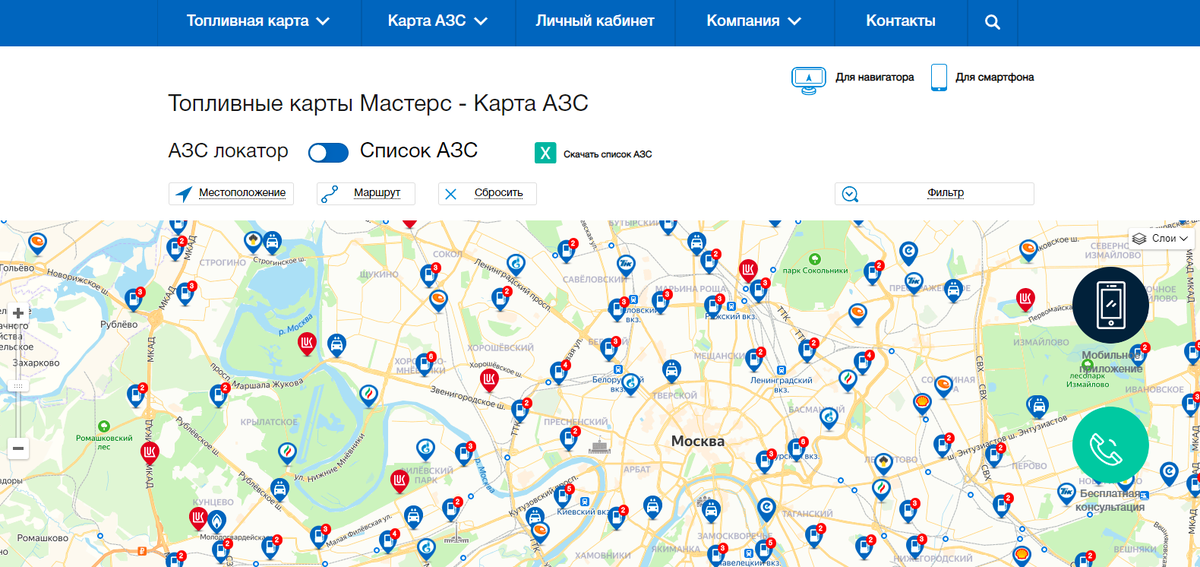Click the Список АЗС label

pos(419,151)
